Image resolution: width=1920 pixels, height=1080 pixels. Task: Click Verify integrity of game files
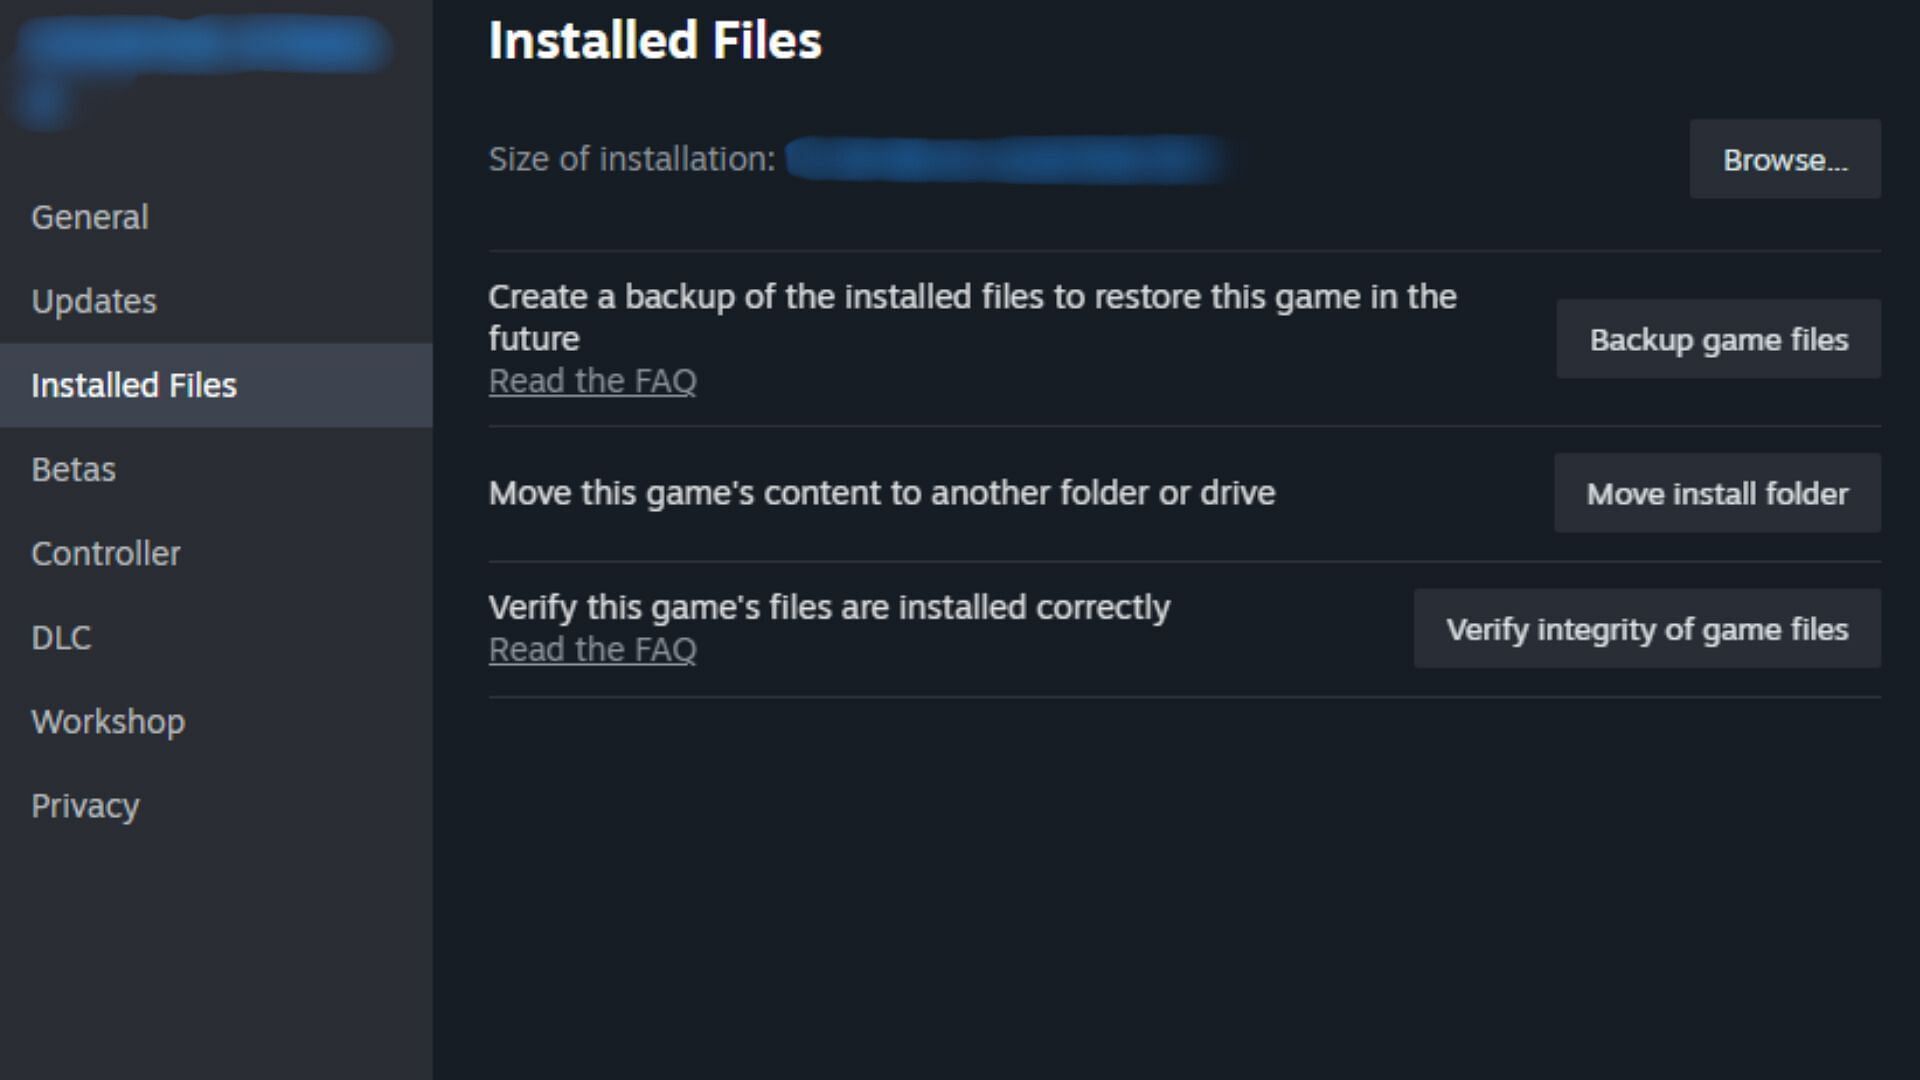click(x=1646, y=629)
